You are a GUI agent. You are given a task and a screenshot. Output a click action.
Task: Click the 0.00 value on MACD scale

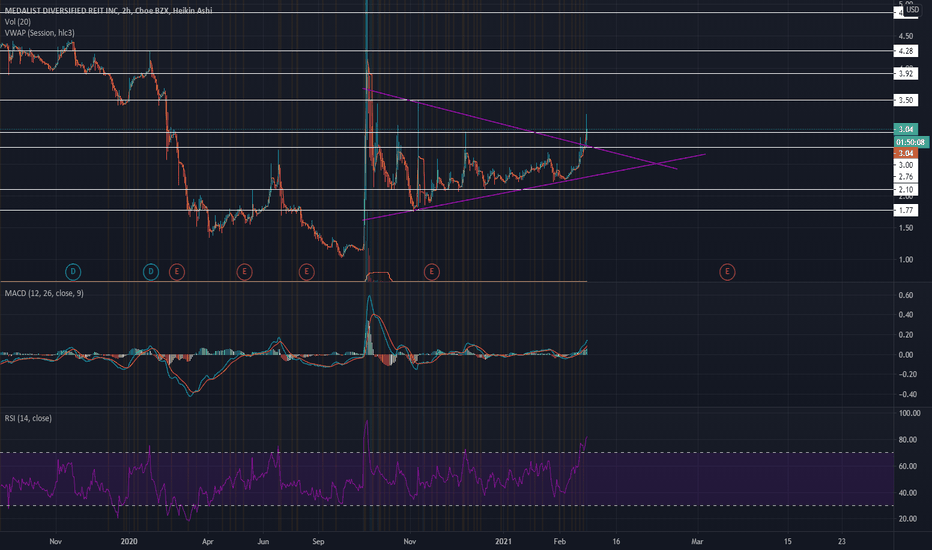(906, 354)
